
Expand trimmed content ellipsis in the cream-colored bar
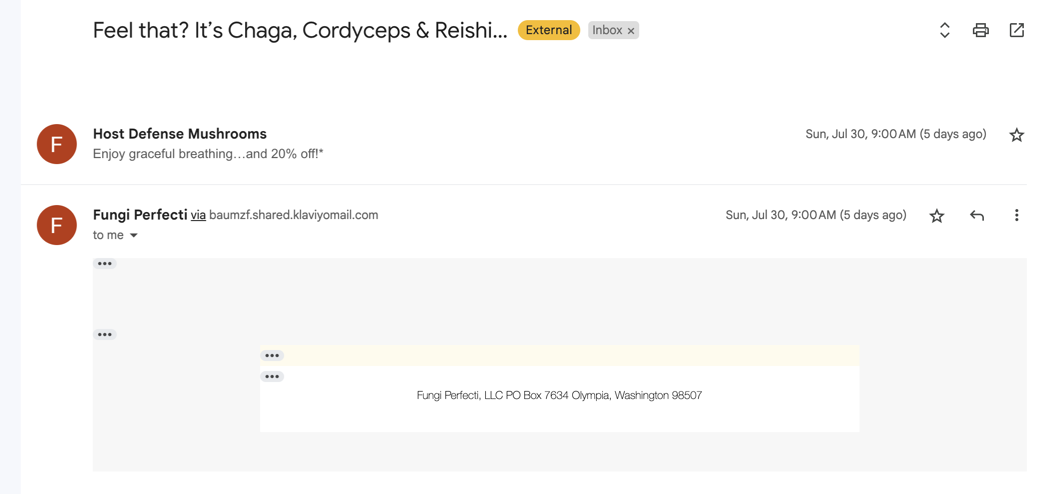tap(272, 355)
